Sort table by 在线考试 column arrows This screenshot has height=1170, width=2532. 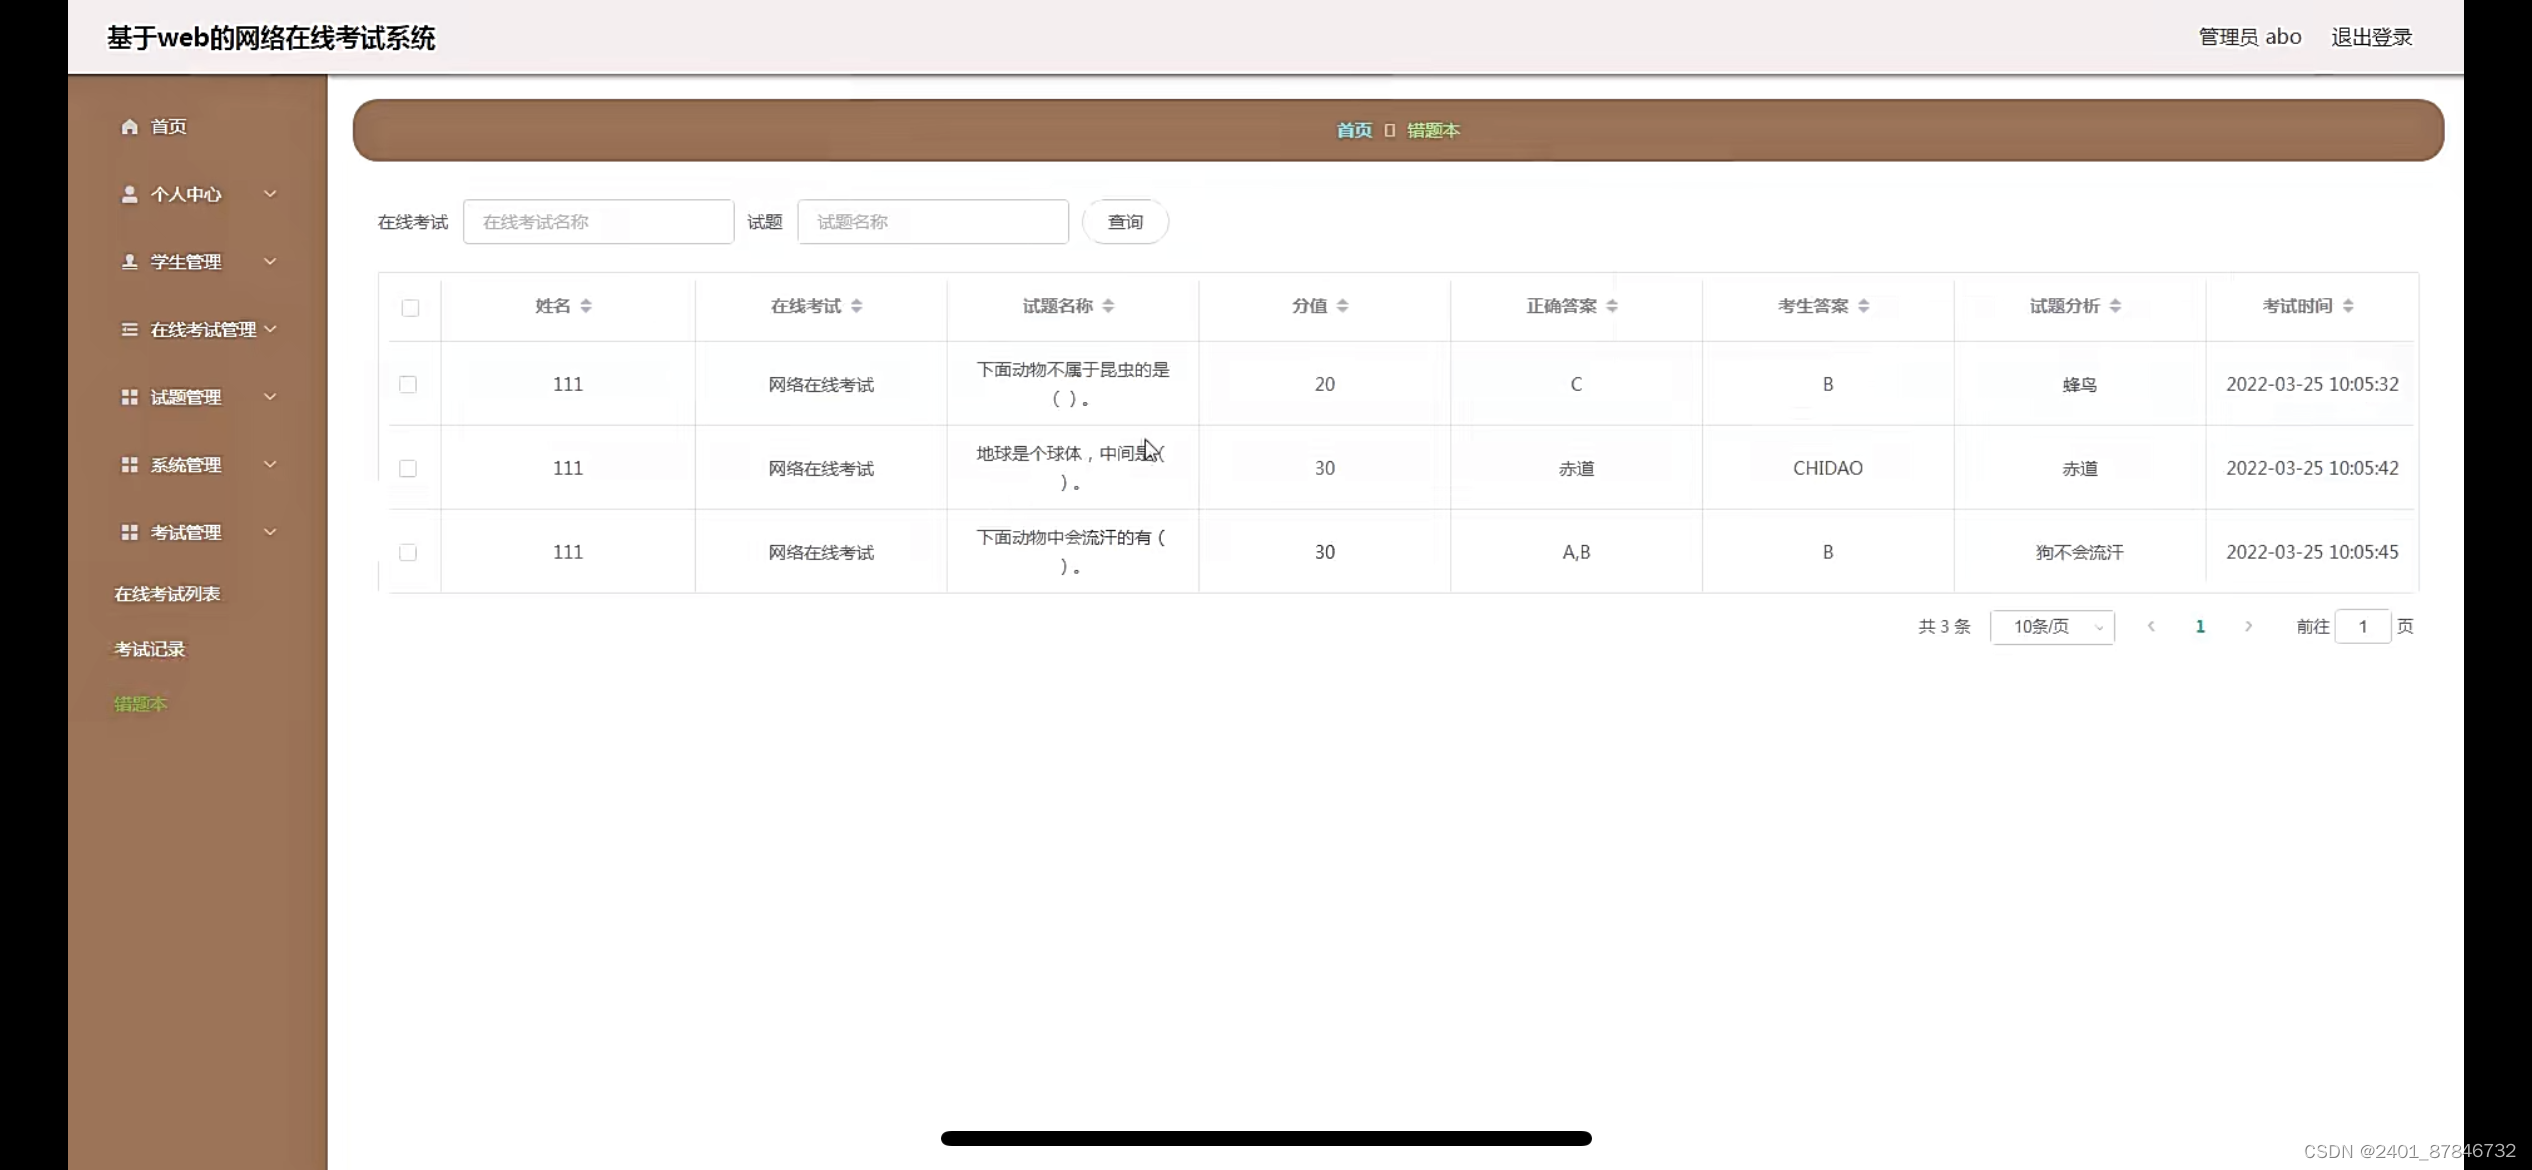pyautogui.click(x=856, y=306)
